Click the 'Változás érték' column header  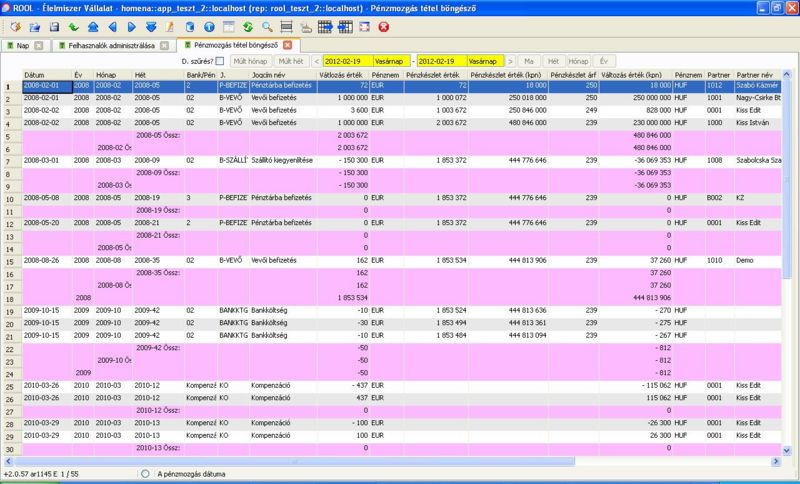coord(340,75)
